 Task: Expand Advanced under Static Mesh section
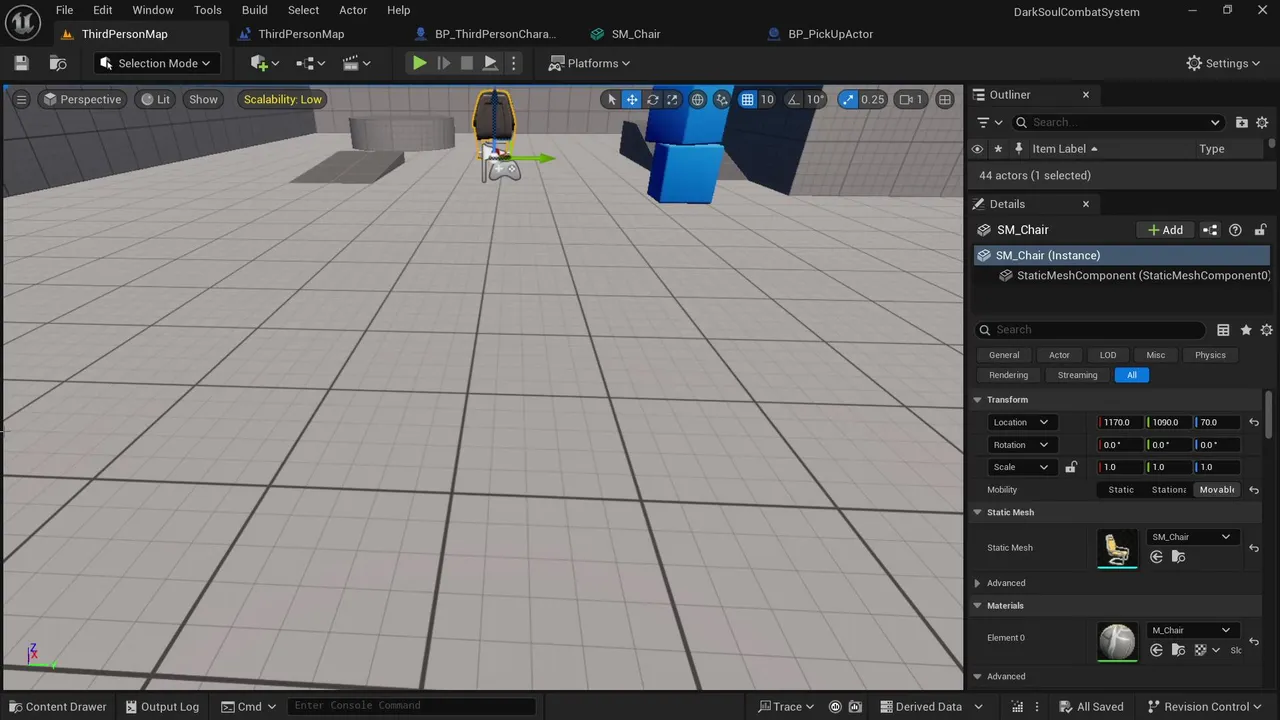click(978, 583)
